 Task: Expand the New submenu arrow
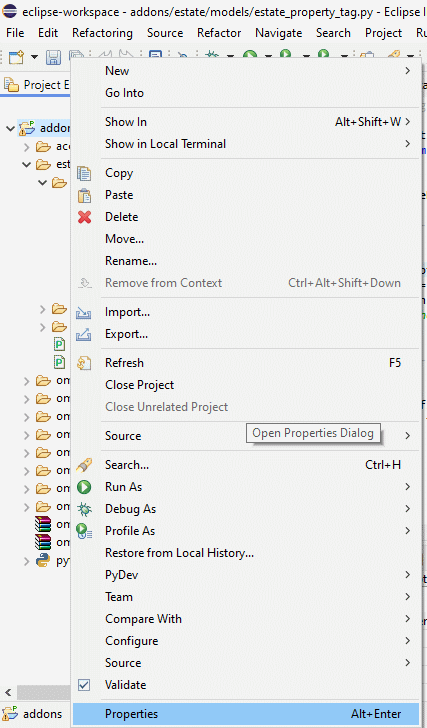tap(408, 71)
